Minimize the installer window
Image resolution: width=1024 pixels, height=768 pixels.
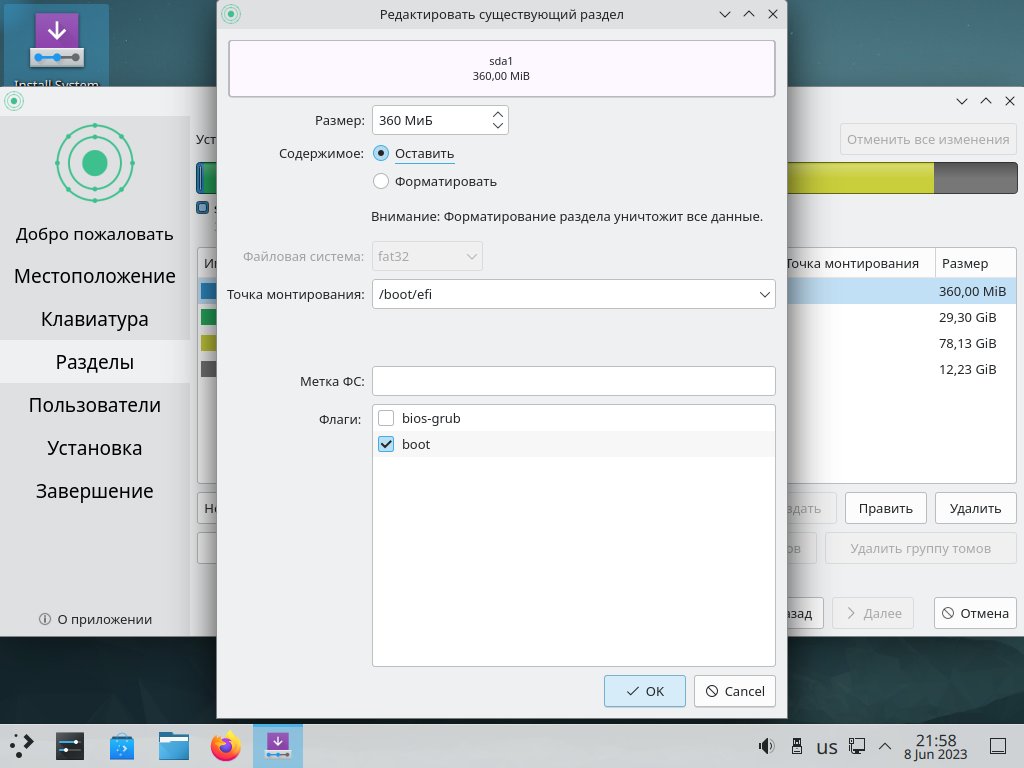point(962,101)
